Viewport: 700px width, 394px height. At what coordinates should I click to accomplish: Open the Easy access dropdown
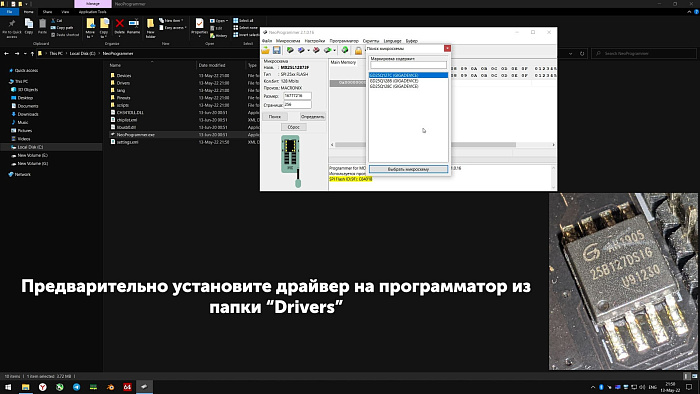pos(173,28)
